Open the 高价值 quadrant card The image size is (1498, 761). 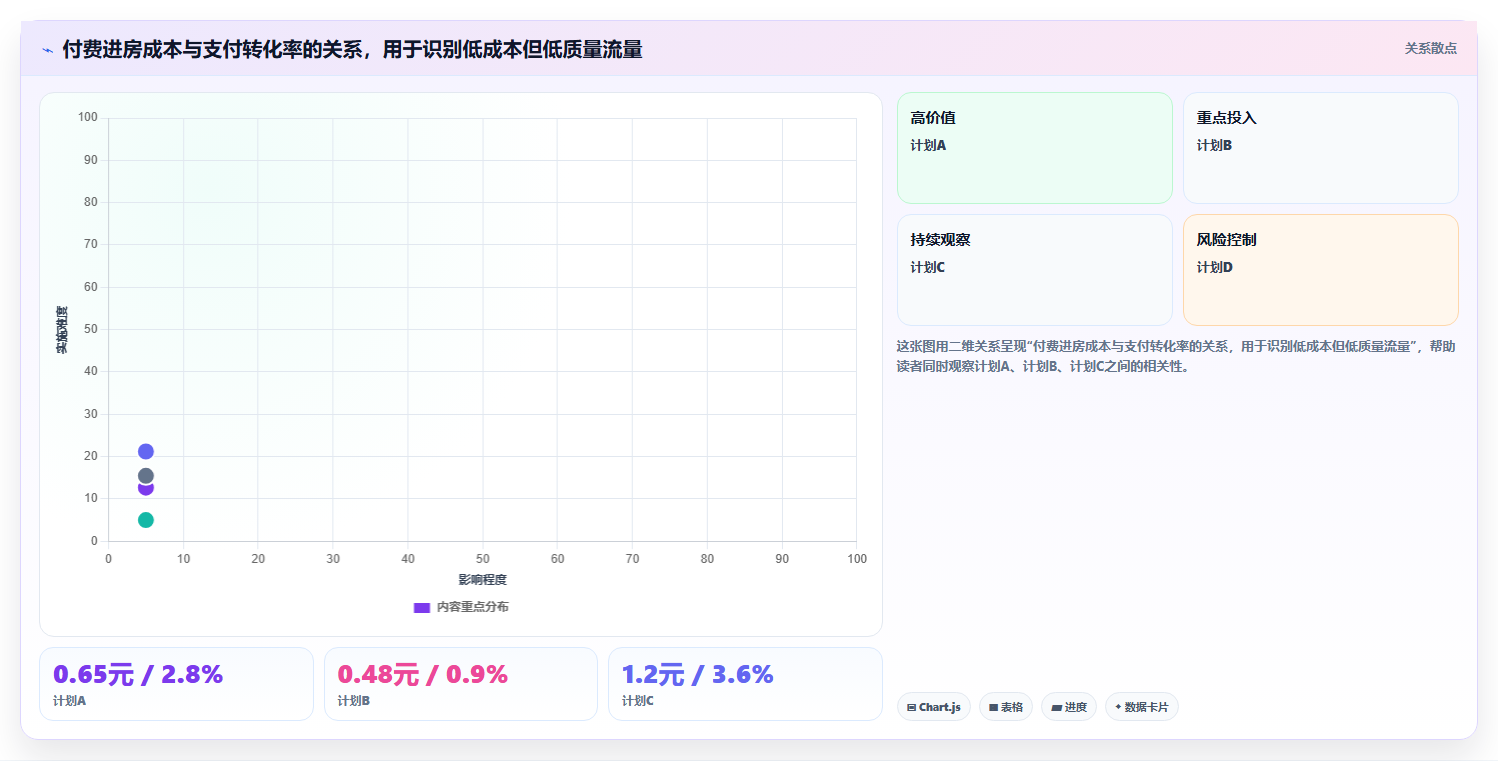1034,148
